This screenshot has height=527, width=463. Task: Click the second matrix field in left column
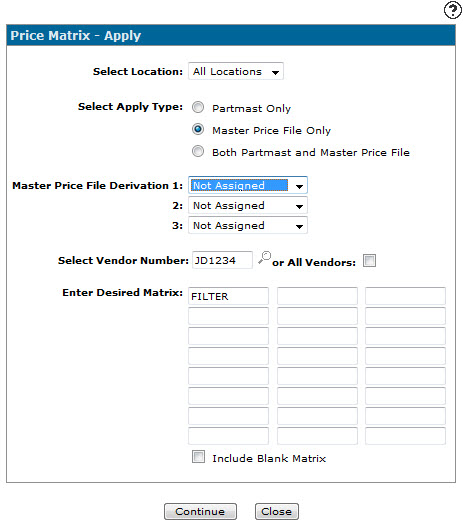(x=228, y=316)
